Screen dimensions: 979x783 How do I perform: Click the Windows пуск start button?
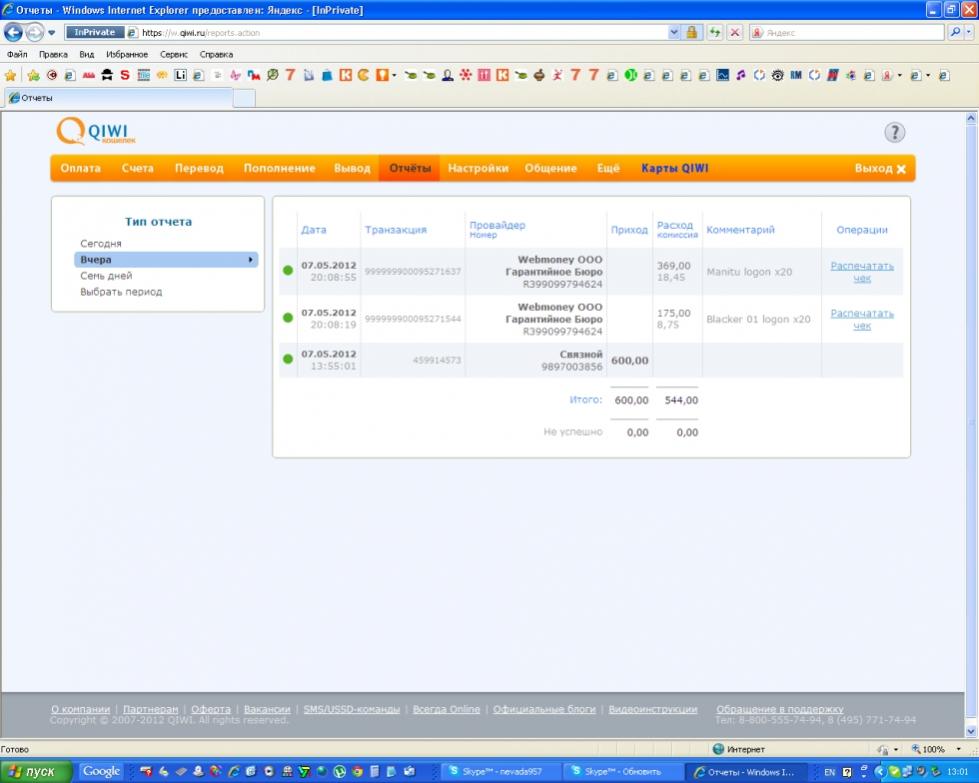[x=36, y=772]
